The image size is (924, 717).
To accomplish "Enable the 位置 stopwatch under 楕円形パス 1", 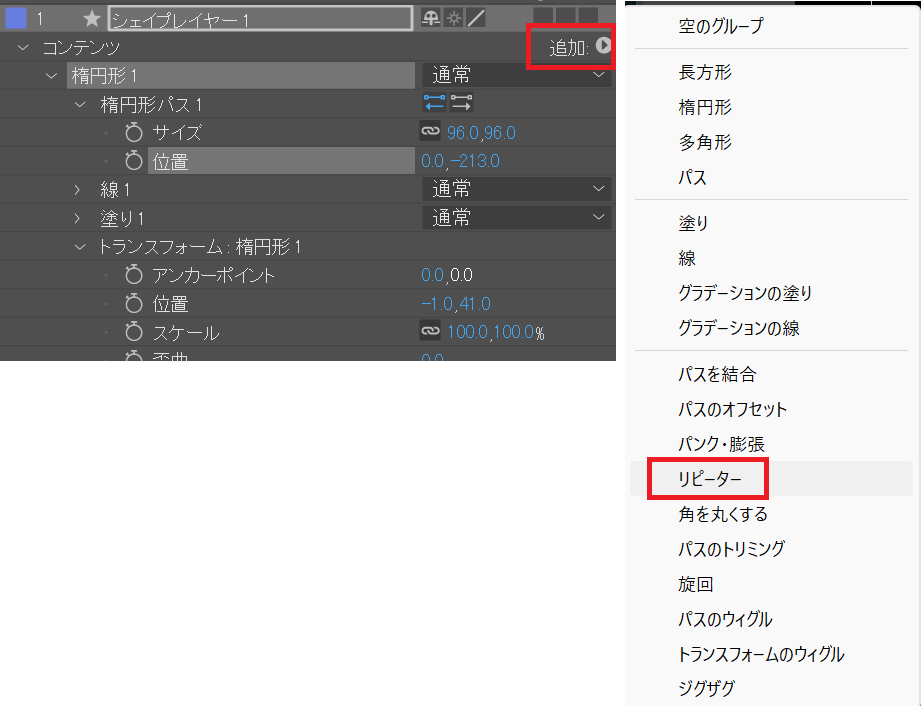I will [134, 160].
